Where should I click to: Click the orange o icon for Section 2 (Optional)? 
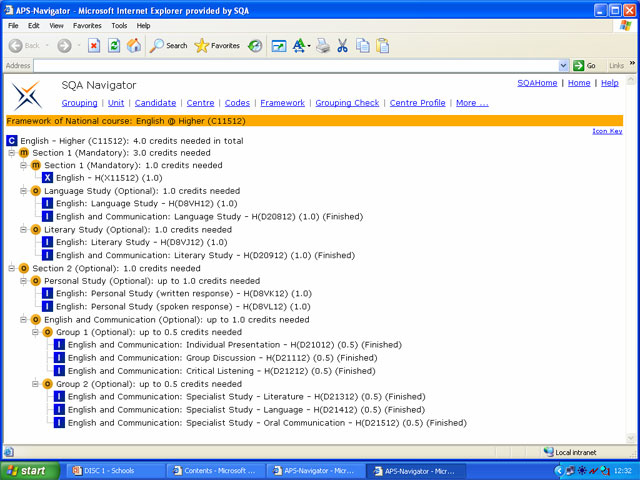(24, 269)
